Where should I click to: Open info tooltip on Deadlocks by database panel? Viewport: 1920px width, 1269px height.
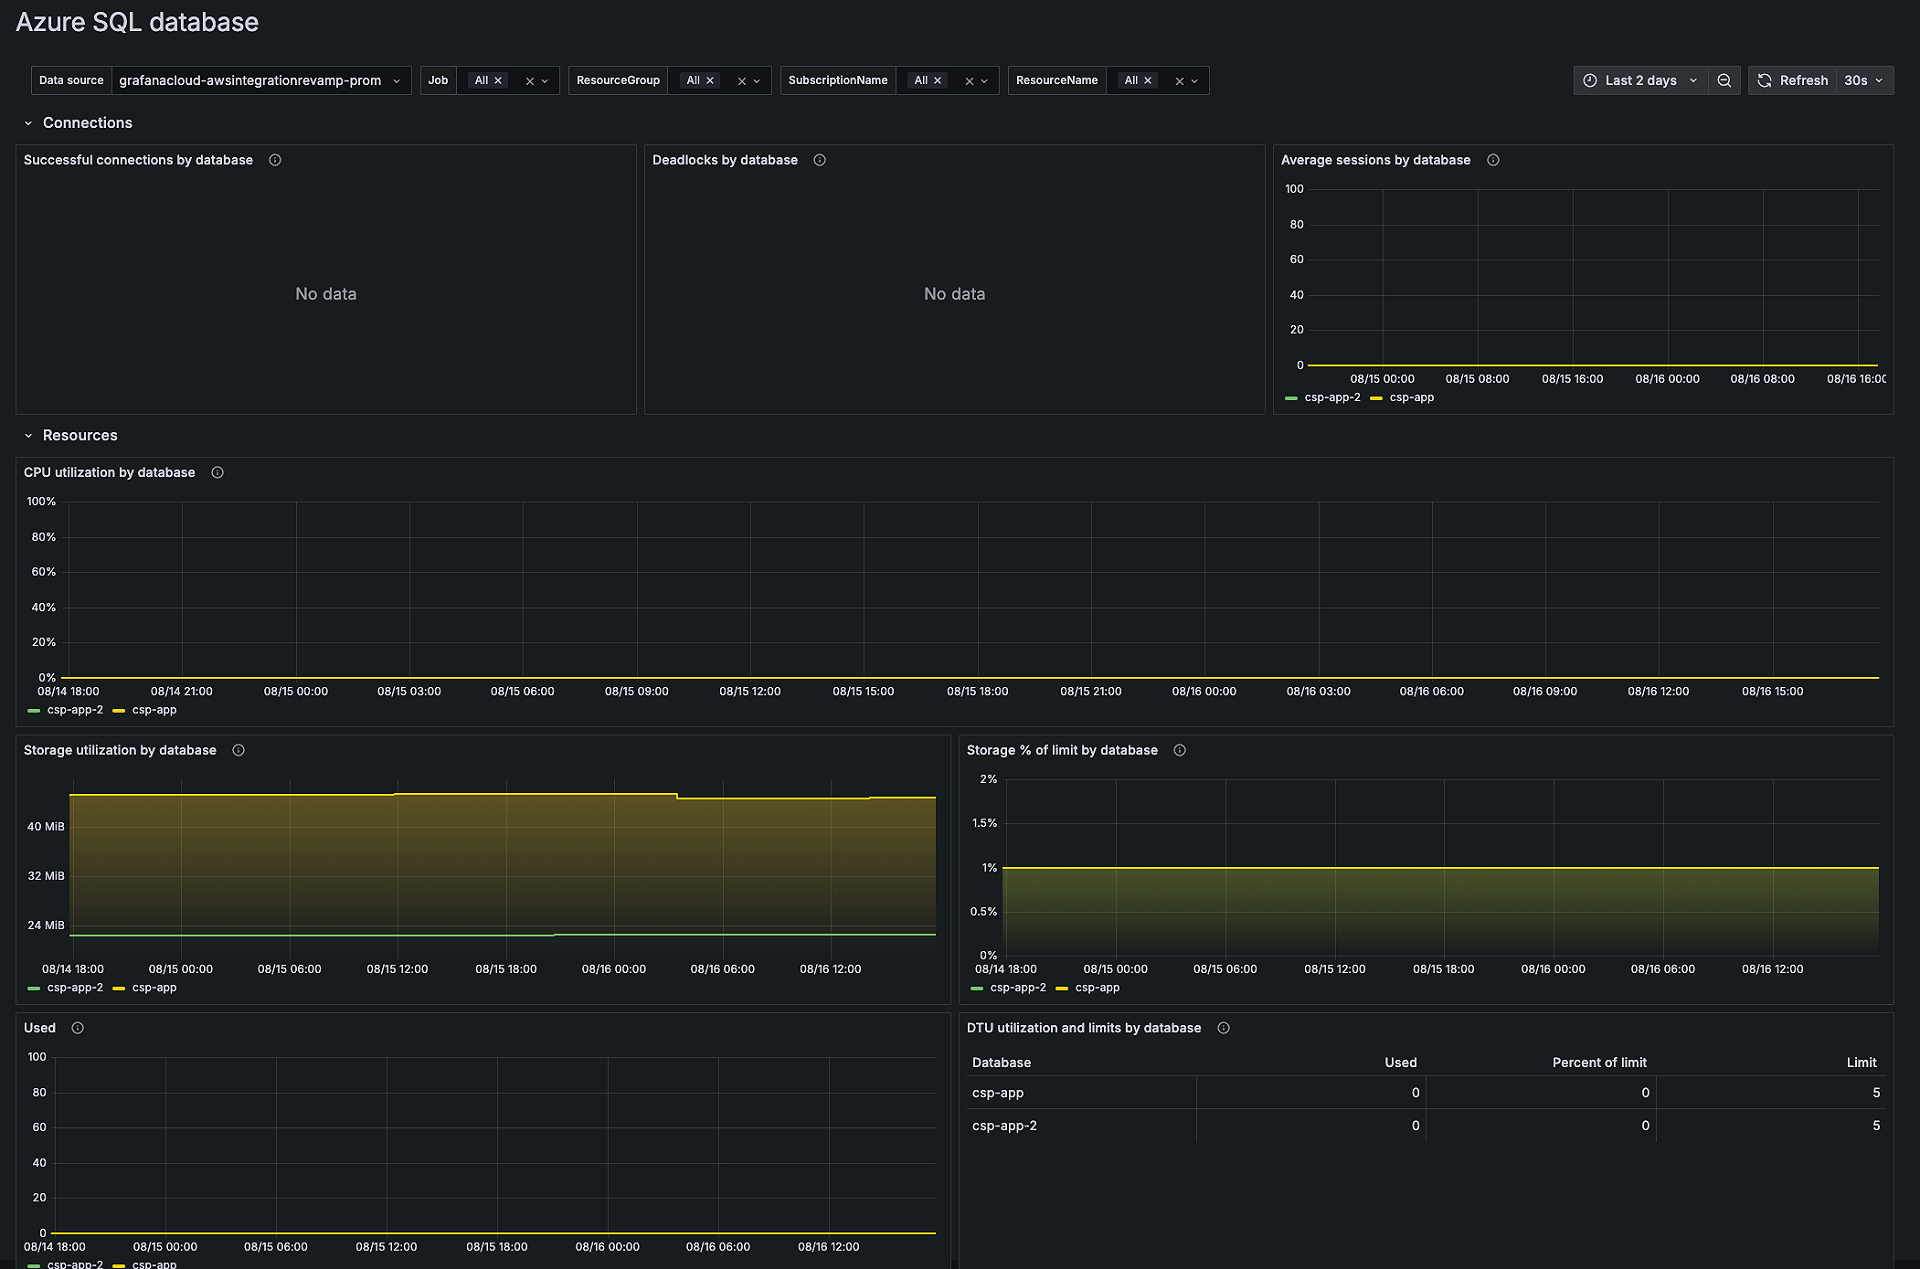tap(819, 160)
